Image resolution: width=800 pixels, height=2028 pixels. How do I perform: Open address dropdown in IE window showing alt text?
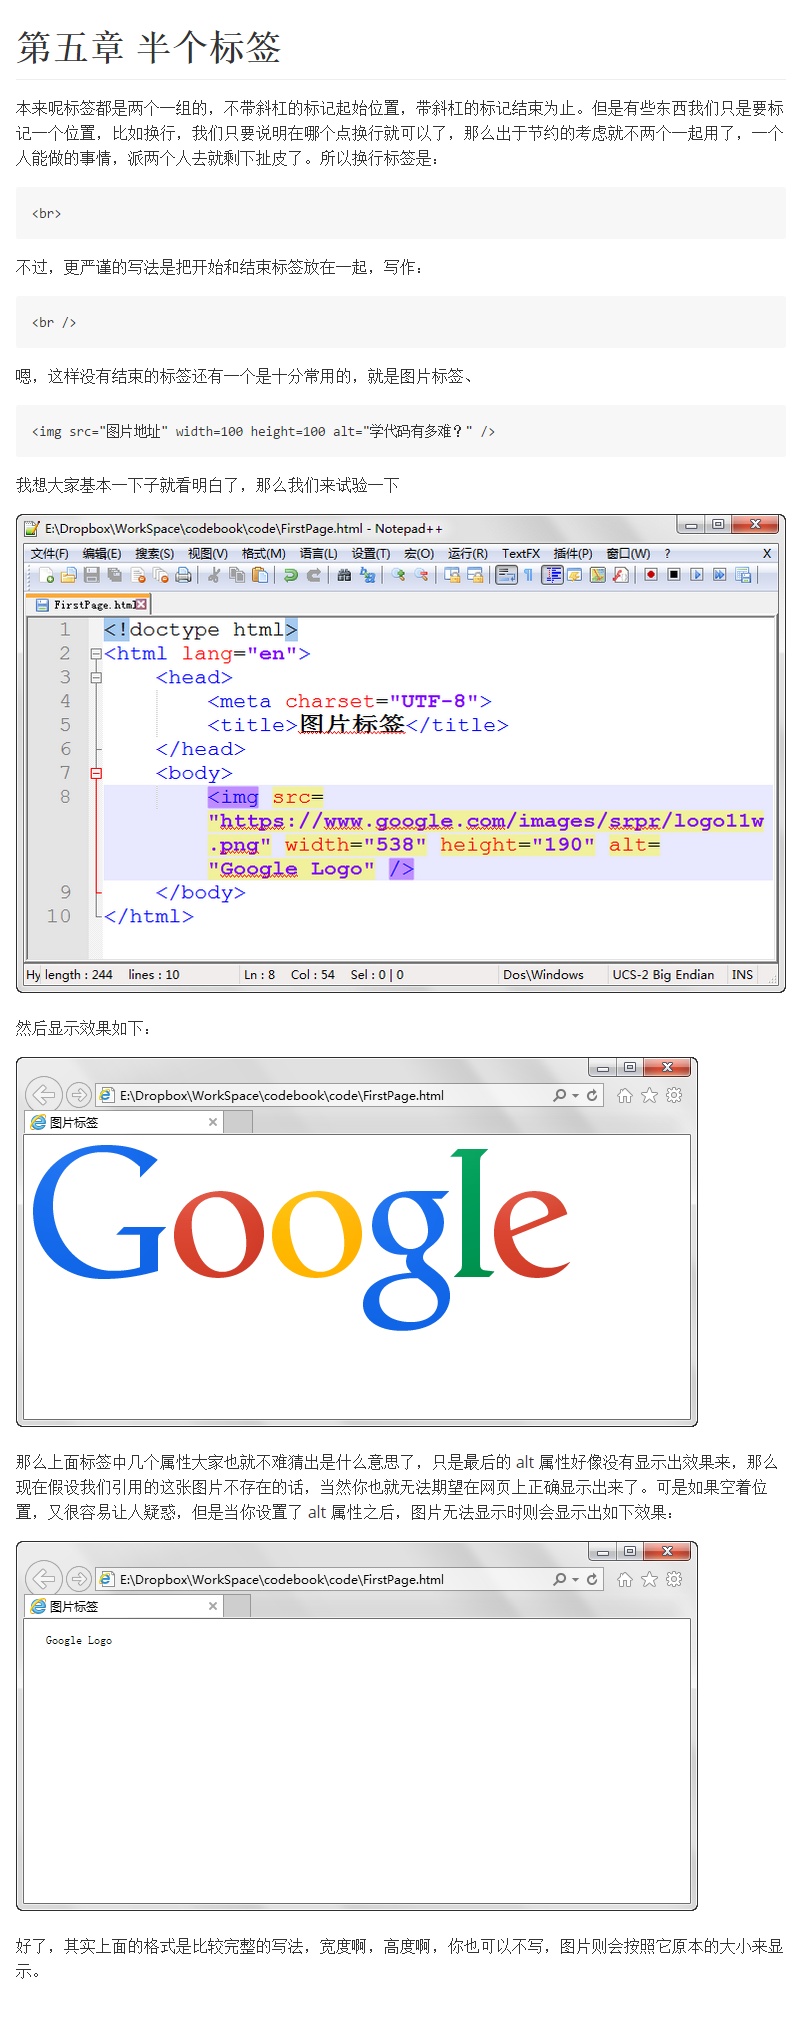(x=575, y=1580)
